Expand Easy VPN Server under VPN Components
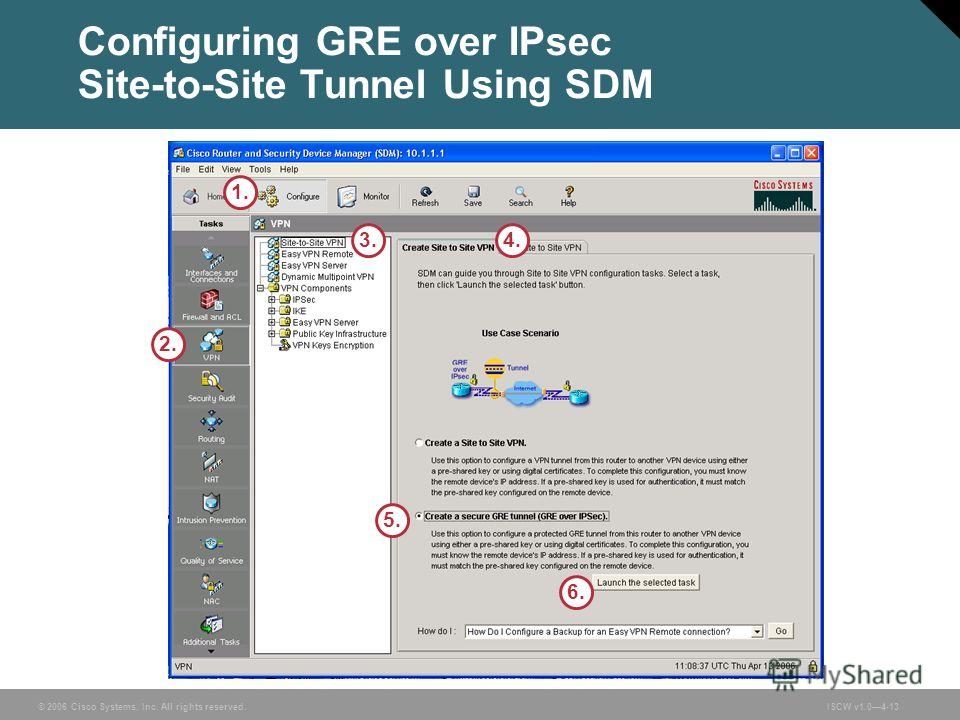 [x=272, y=323]
